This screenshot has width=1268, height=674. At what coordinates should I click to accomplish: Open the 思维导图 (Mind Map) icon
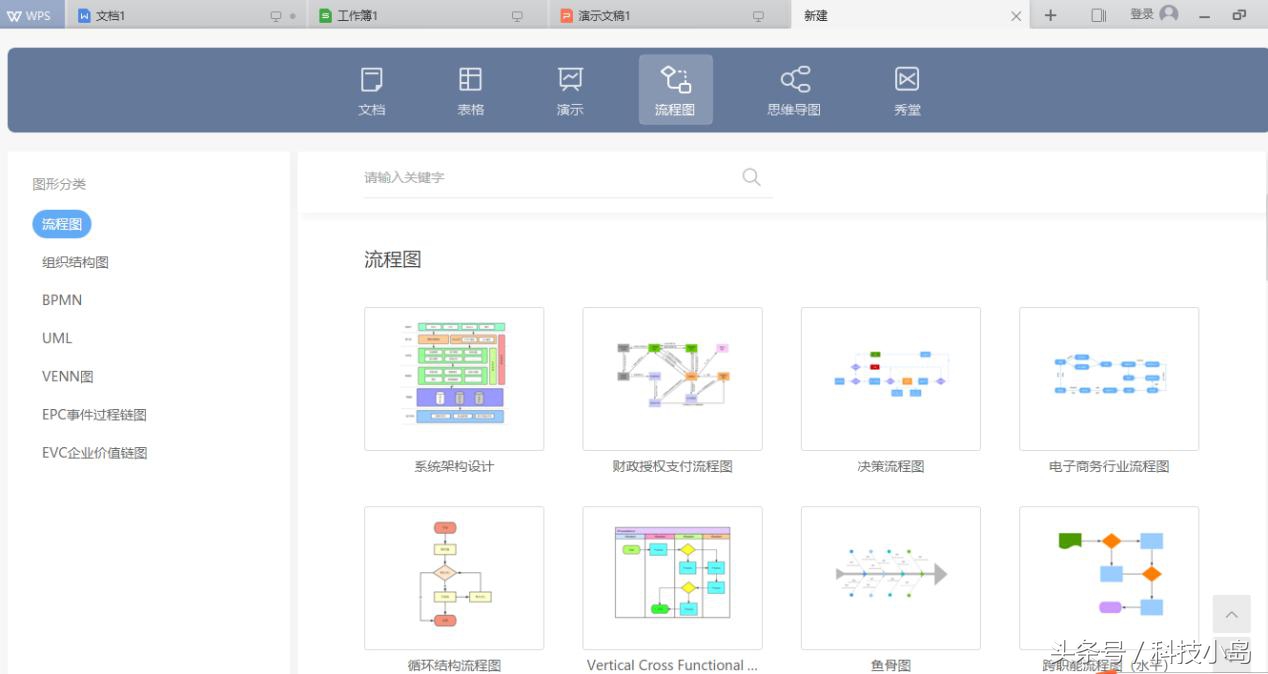coord(793,89)
